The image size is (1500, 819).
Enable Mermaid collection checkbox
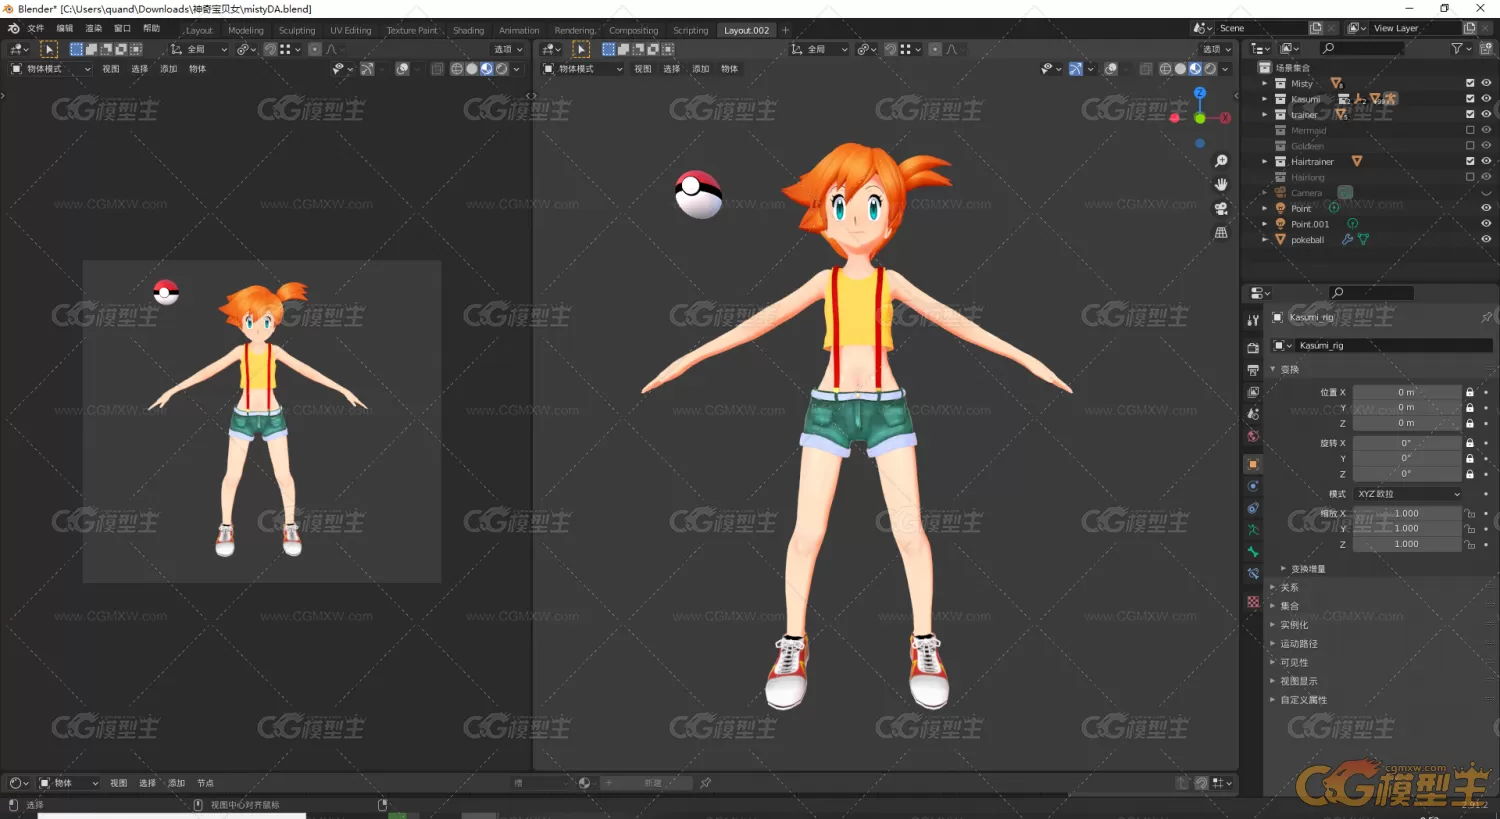[x=1470, y=130]
